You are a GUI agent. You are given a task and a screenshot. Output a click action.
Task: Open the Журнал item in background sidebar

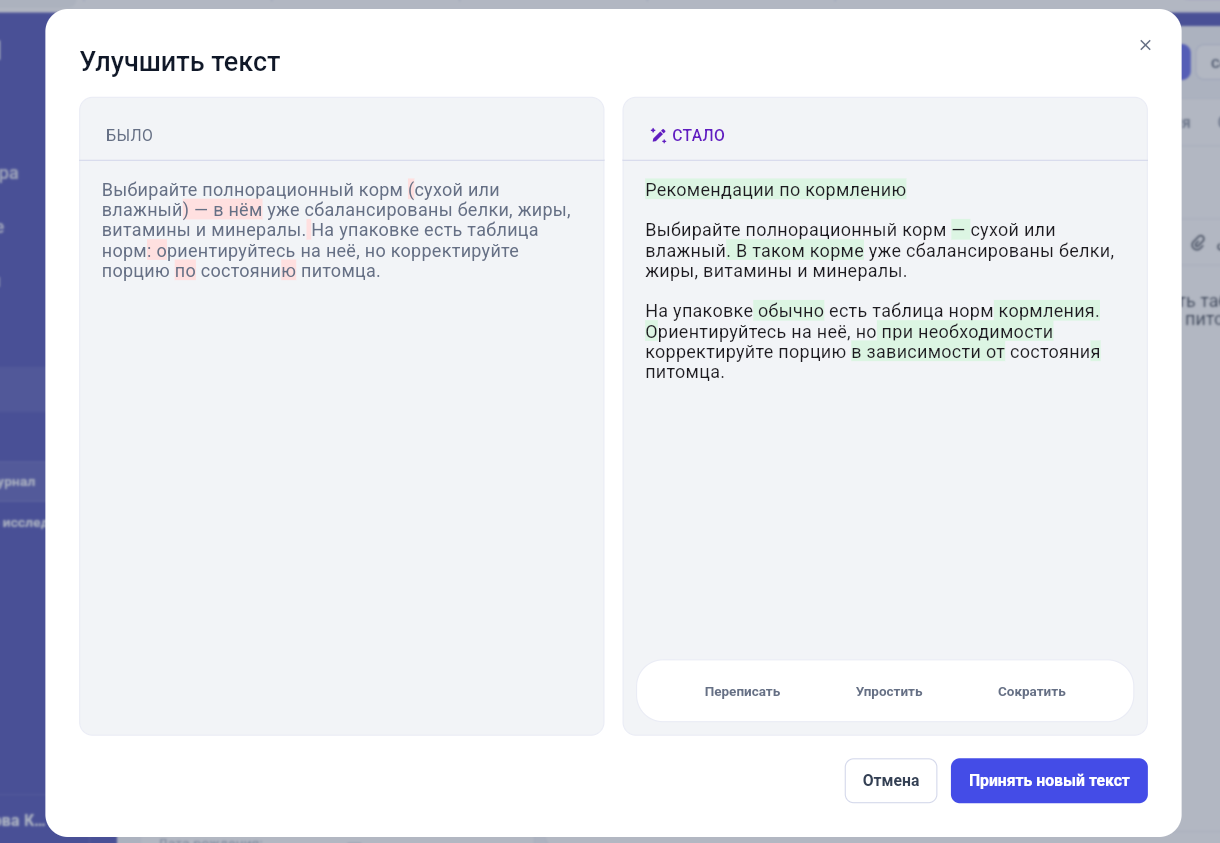18,482
